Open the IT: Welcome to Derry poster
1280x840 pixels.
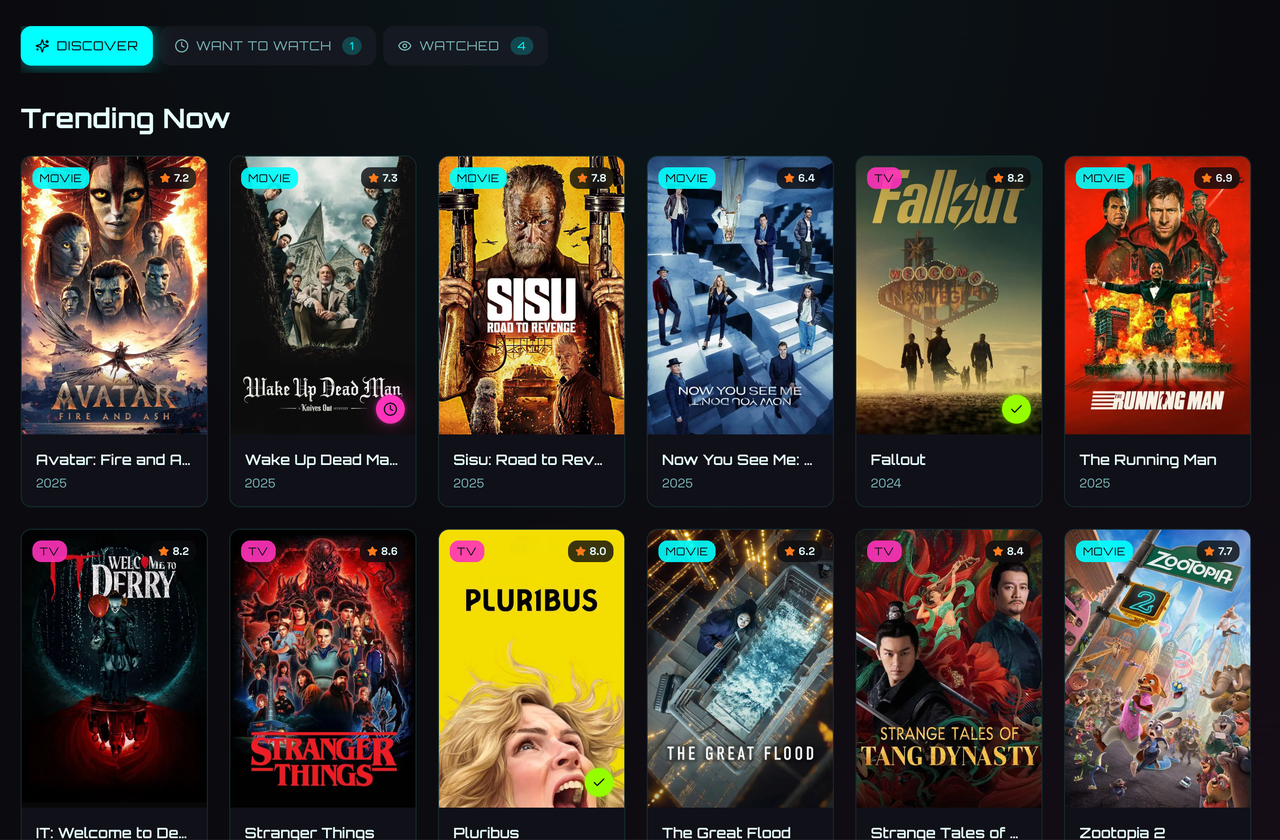114,668
